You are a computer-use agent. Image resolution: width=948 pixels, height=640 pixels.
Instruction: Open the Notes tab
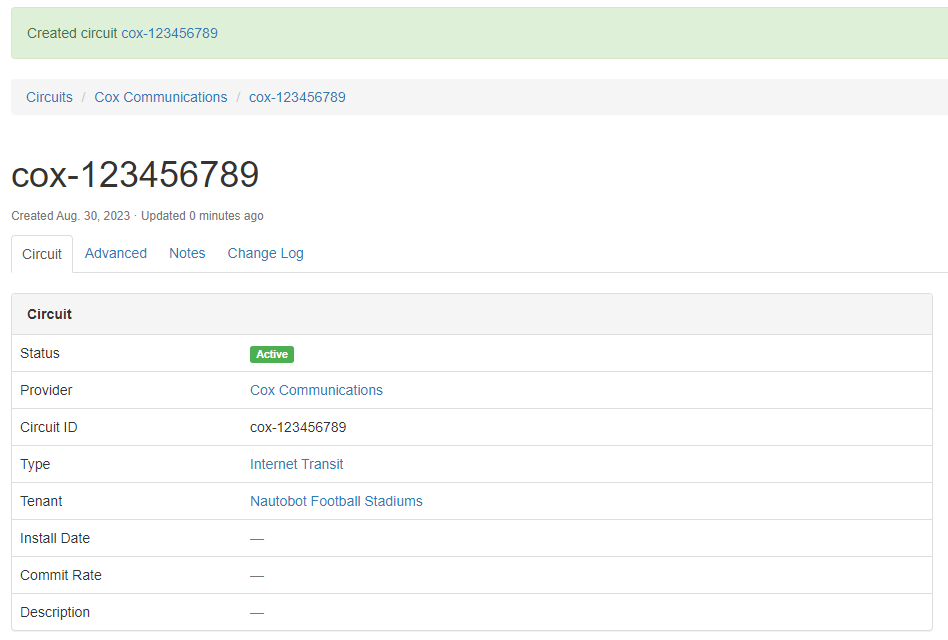pos(187,253)
